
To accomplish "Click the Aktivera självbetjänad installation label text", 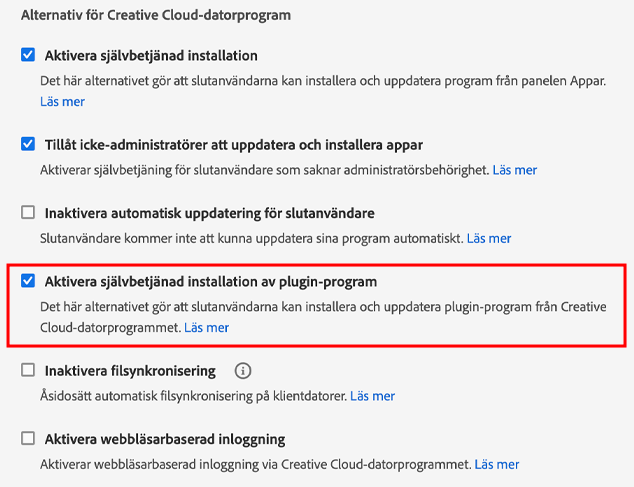I will pyautogui.click(x=151, y=56).
